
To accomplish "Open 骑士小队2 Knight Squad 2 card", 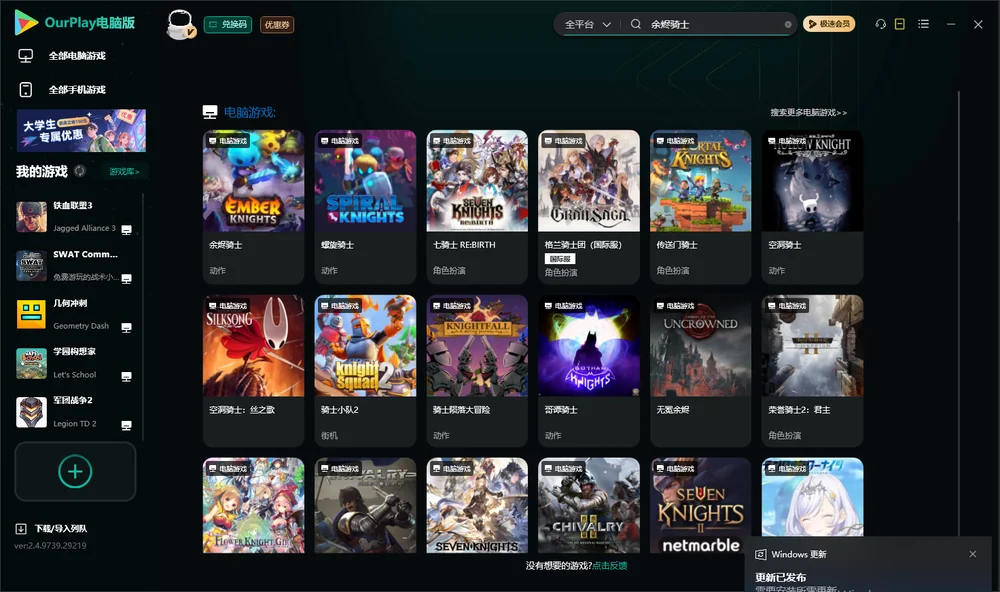I will click(365, 371).
